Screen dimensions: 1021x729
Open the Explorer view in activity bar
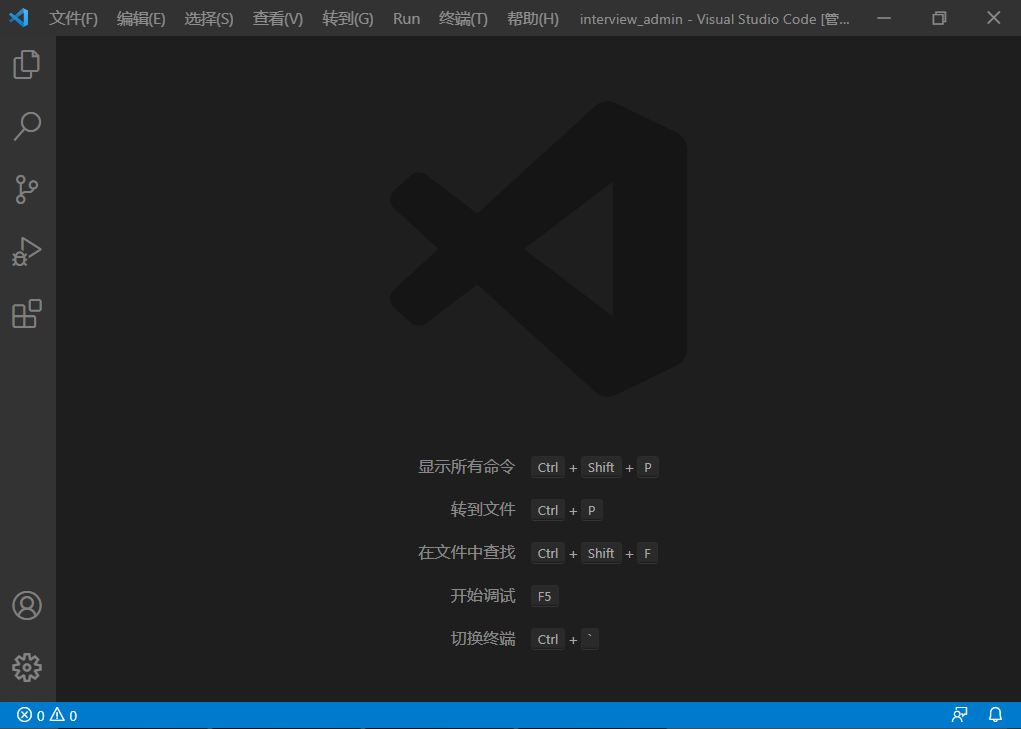[x=27, y=64]
